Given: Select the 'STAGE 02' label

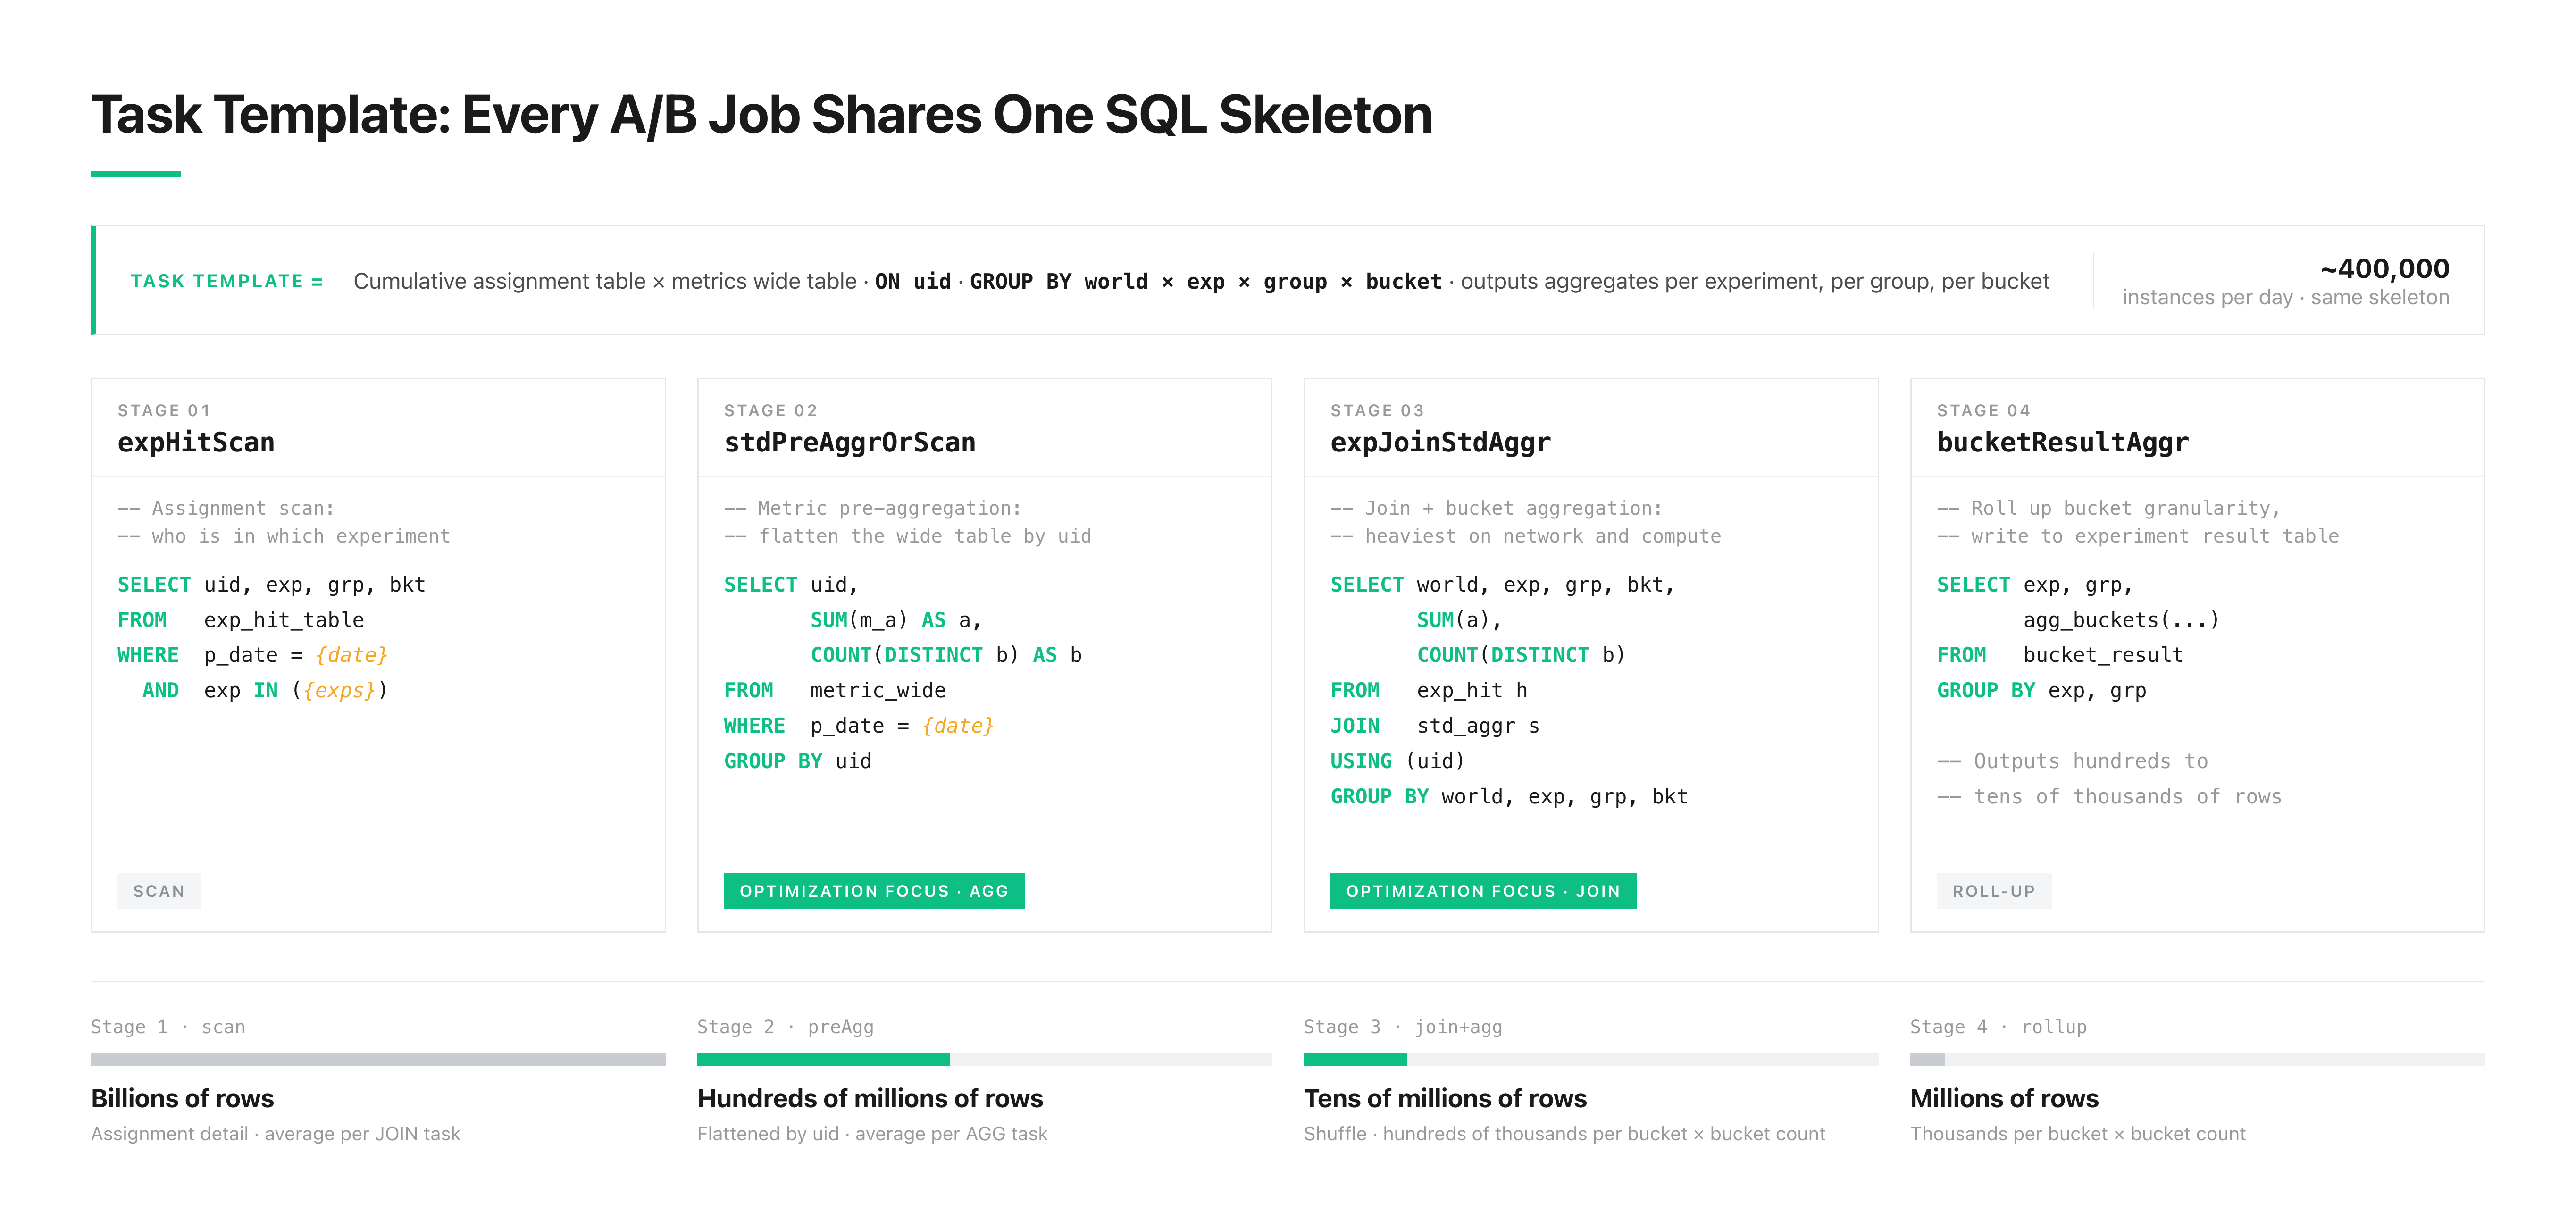Looking at the screenshot, I should pos(771,410).
